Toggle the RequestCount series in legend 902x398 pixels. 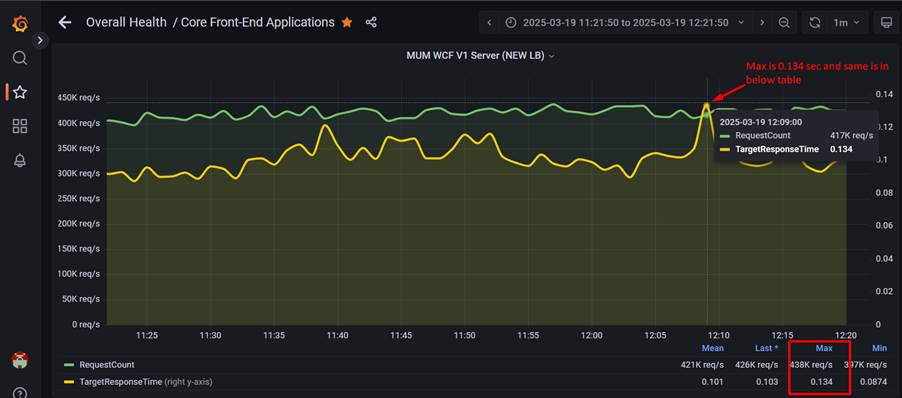tap(107, 365)
